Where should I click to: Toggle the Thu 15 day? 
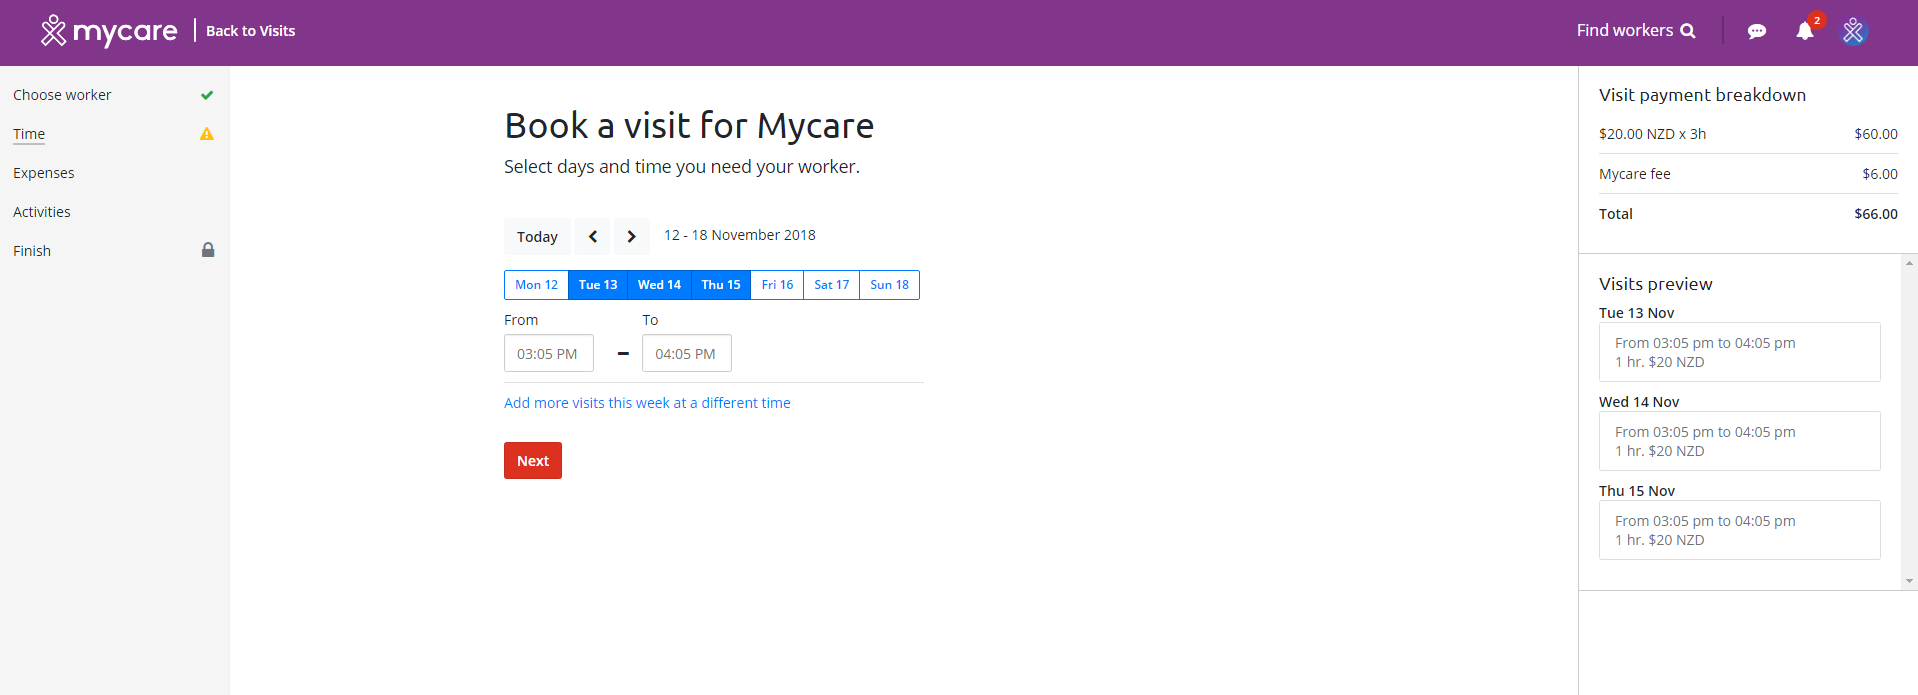[721, 285]
